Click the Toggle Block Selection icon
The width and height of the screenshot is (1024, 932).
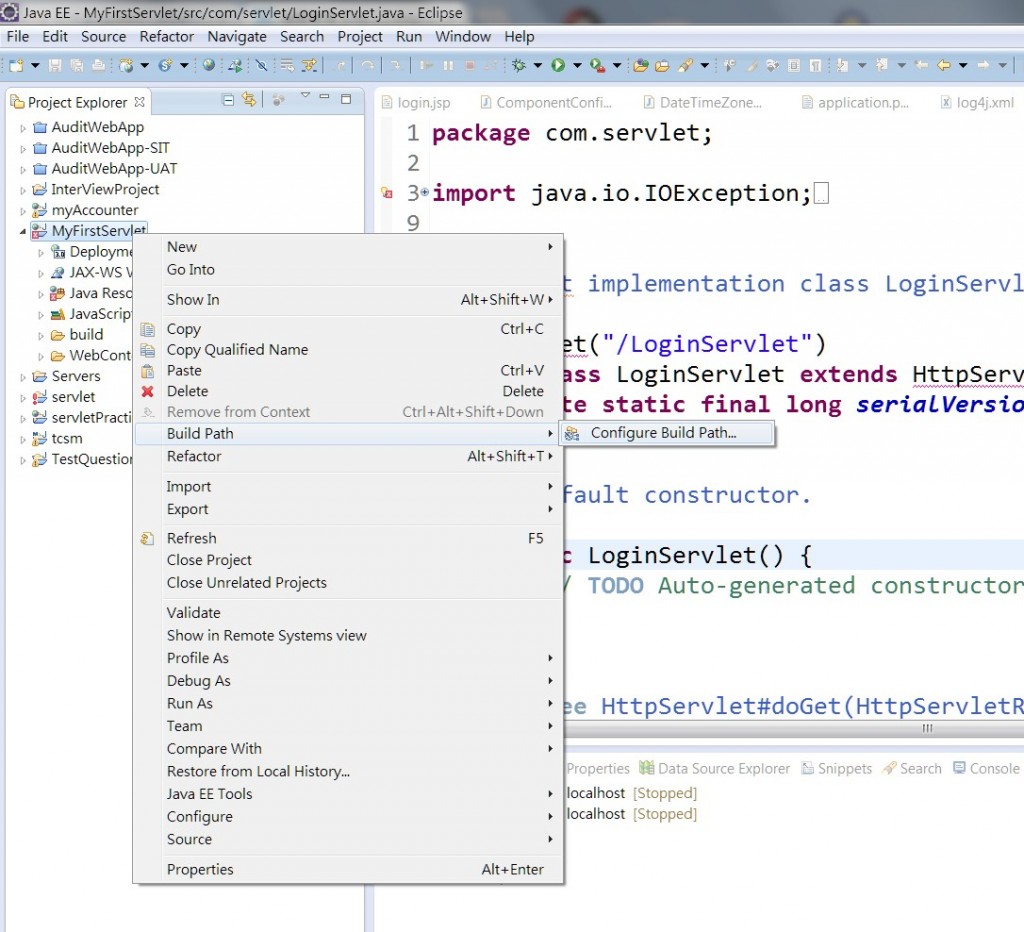[x=793, y=65]
